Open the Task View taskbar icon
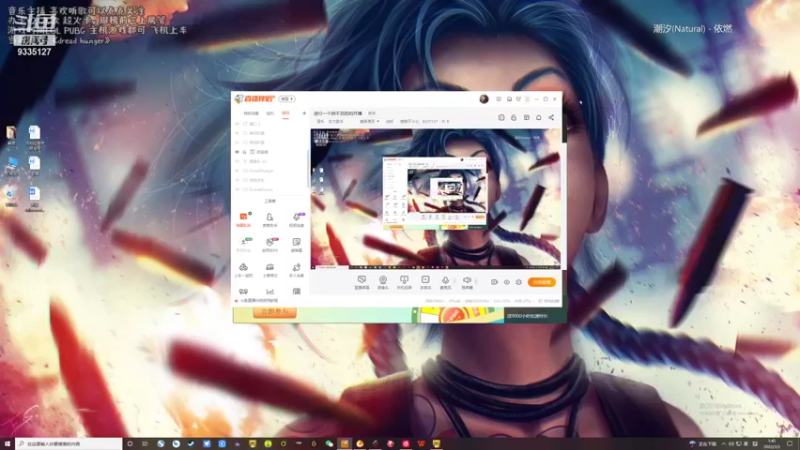This screenshot has width=800, height=450. click(x=145, y=444)
